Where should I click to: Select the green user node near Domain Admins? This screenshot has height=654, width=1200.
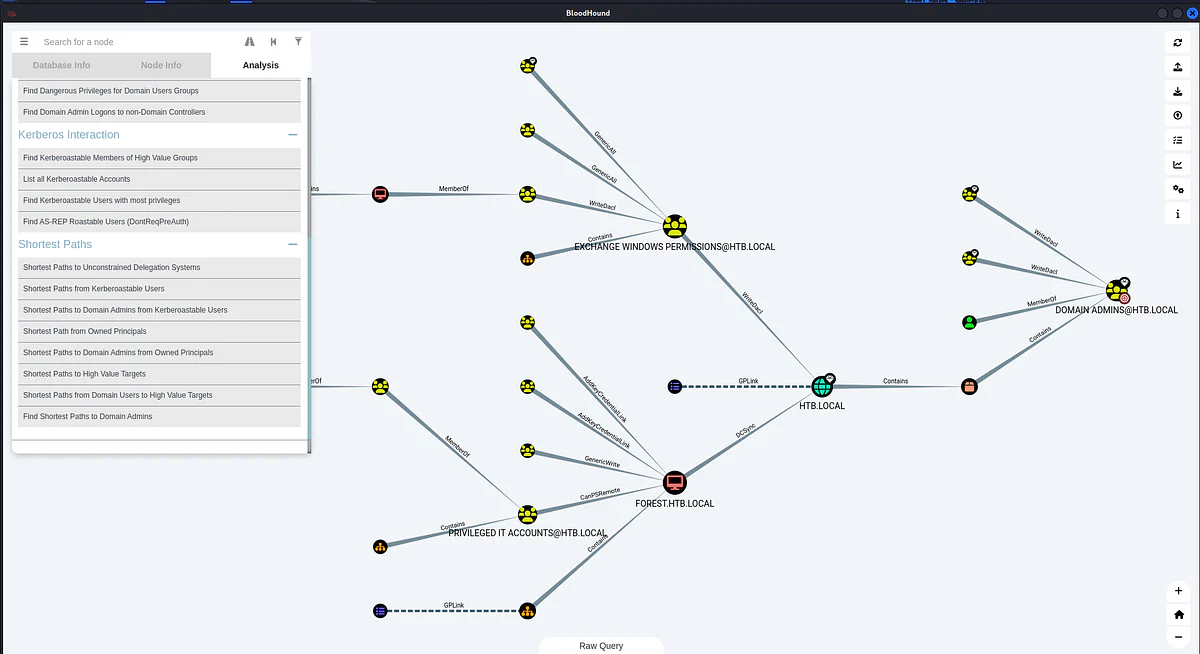(x=969, y=322)
